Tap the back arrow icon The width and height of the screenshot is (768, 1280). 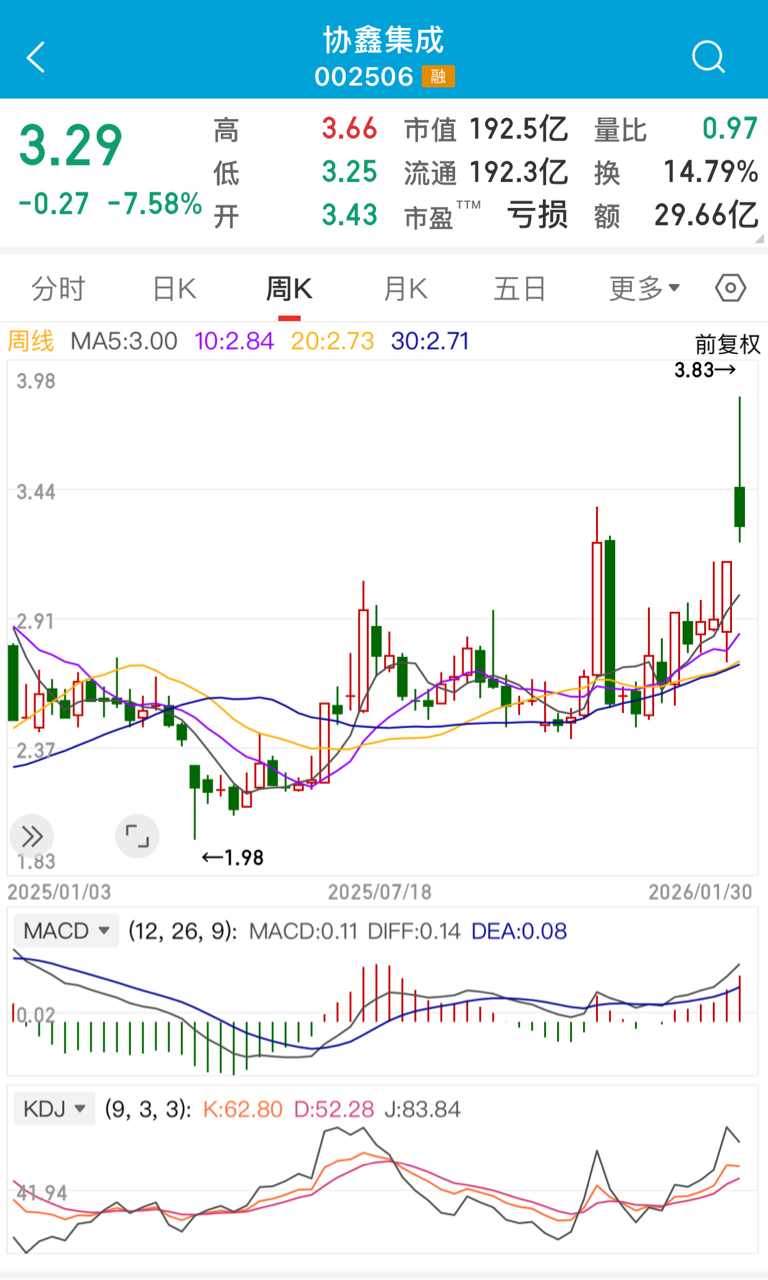36,57
